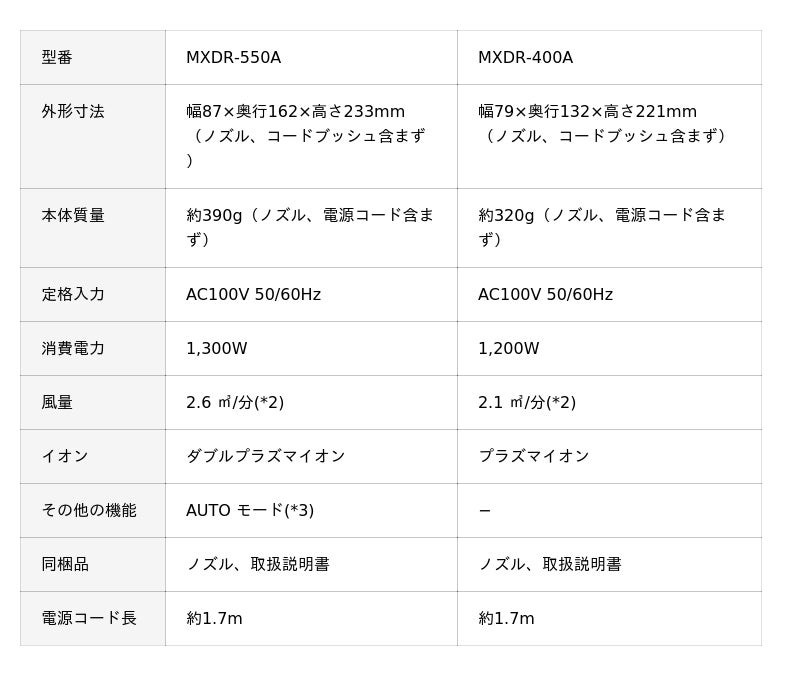The image size is (800, 676).
Task: Click the 2.6 ㎥/分(*2) airflow value
Action: pos(235,403)
